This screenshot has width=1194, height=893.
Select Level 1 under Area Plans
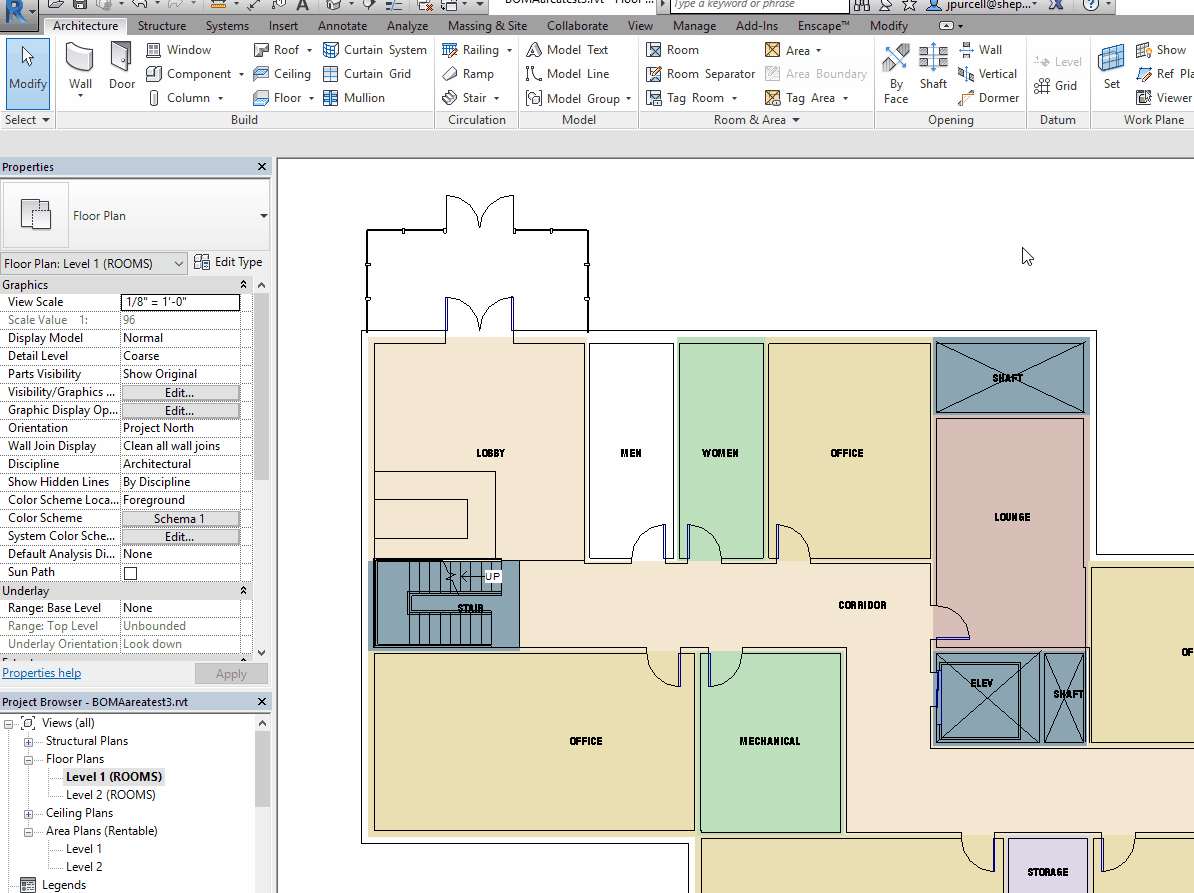[x=84, y=849]
